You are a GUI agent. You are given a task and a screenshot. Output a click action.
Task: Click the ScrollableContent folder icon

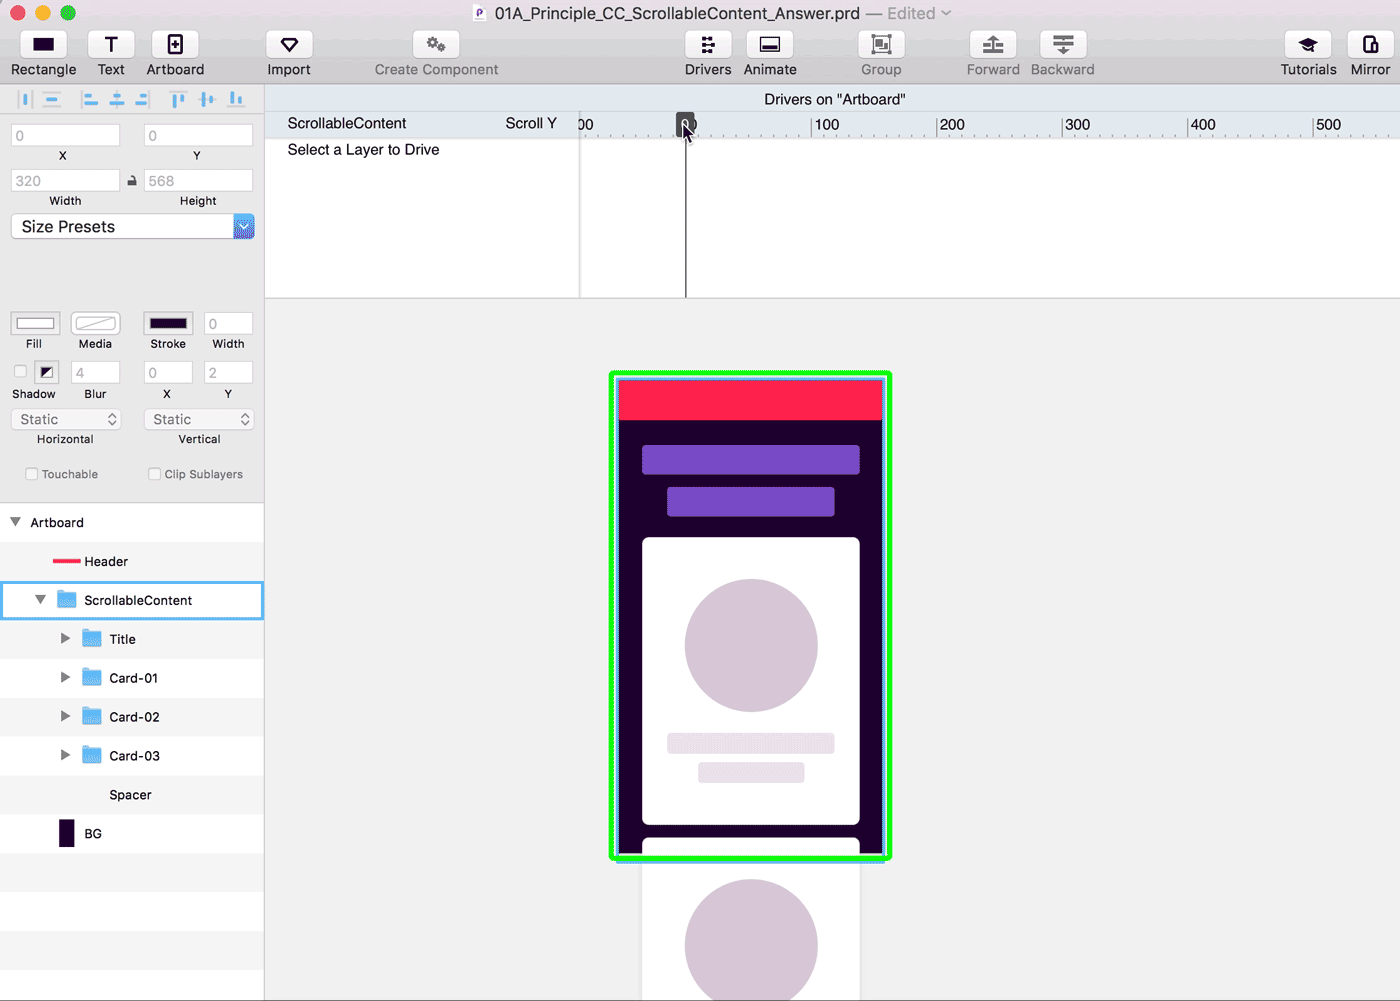point(67,600)
